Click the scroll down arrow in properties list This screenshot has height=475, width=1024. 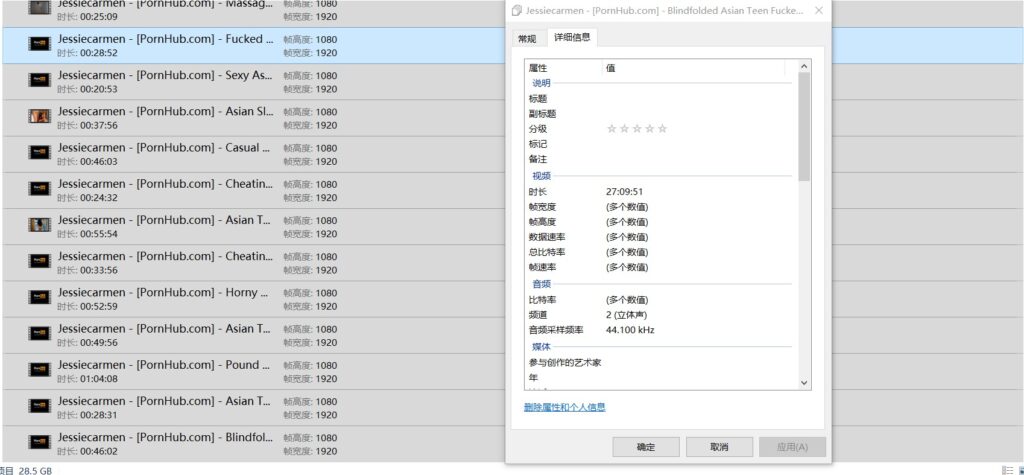point(805,382)
